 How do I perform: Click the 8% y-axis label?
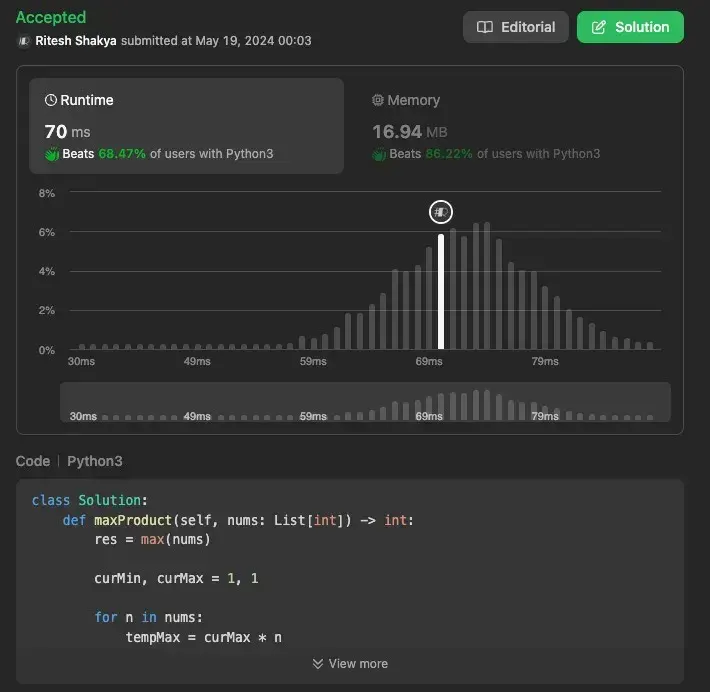point(46,193)
